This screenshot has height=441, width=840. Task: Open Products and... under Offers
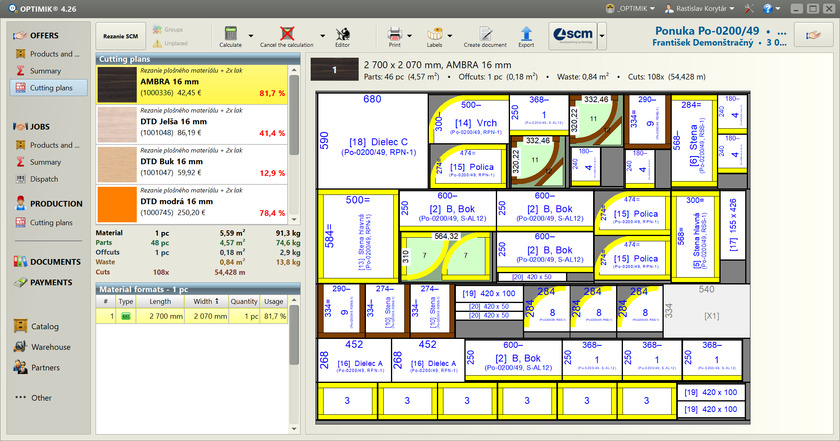pyautogui.click(x=48, y=54)
